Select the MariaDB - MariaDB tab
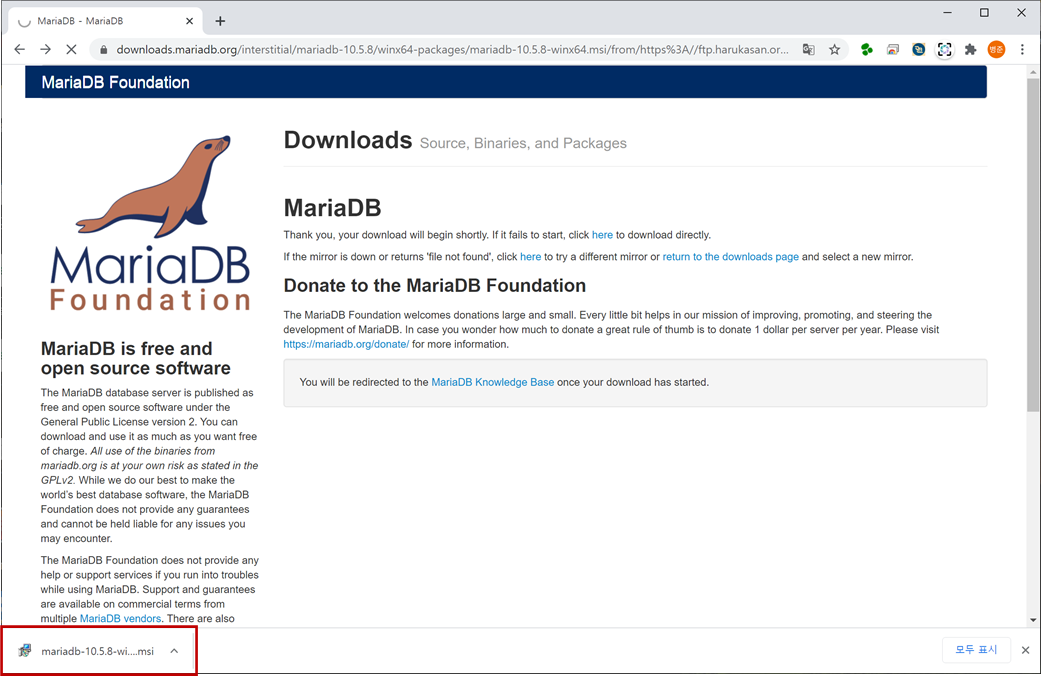The image size is (1041, 676). click(103, 21)
